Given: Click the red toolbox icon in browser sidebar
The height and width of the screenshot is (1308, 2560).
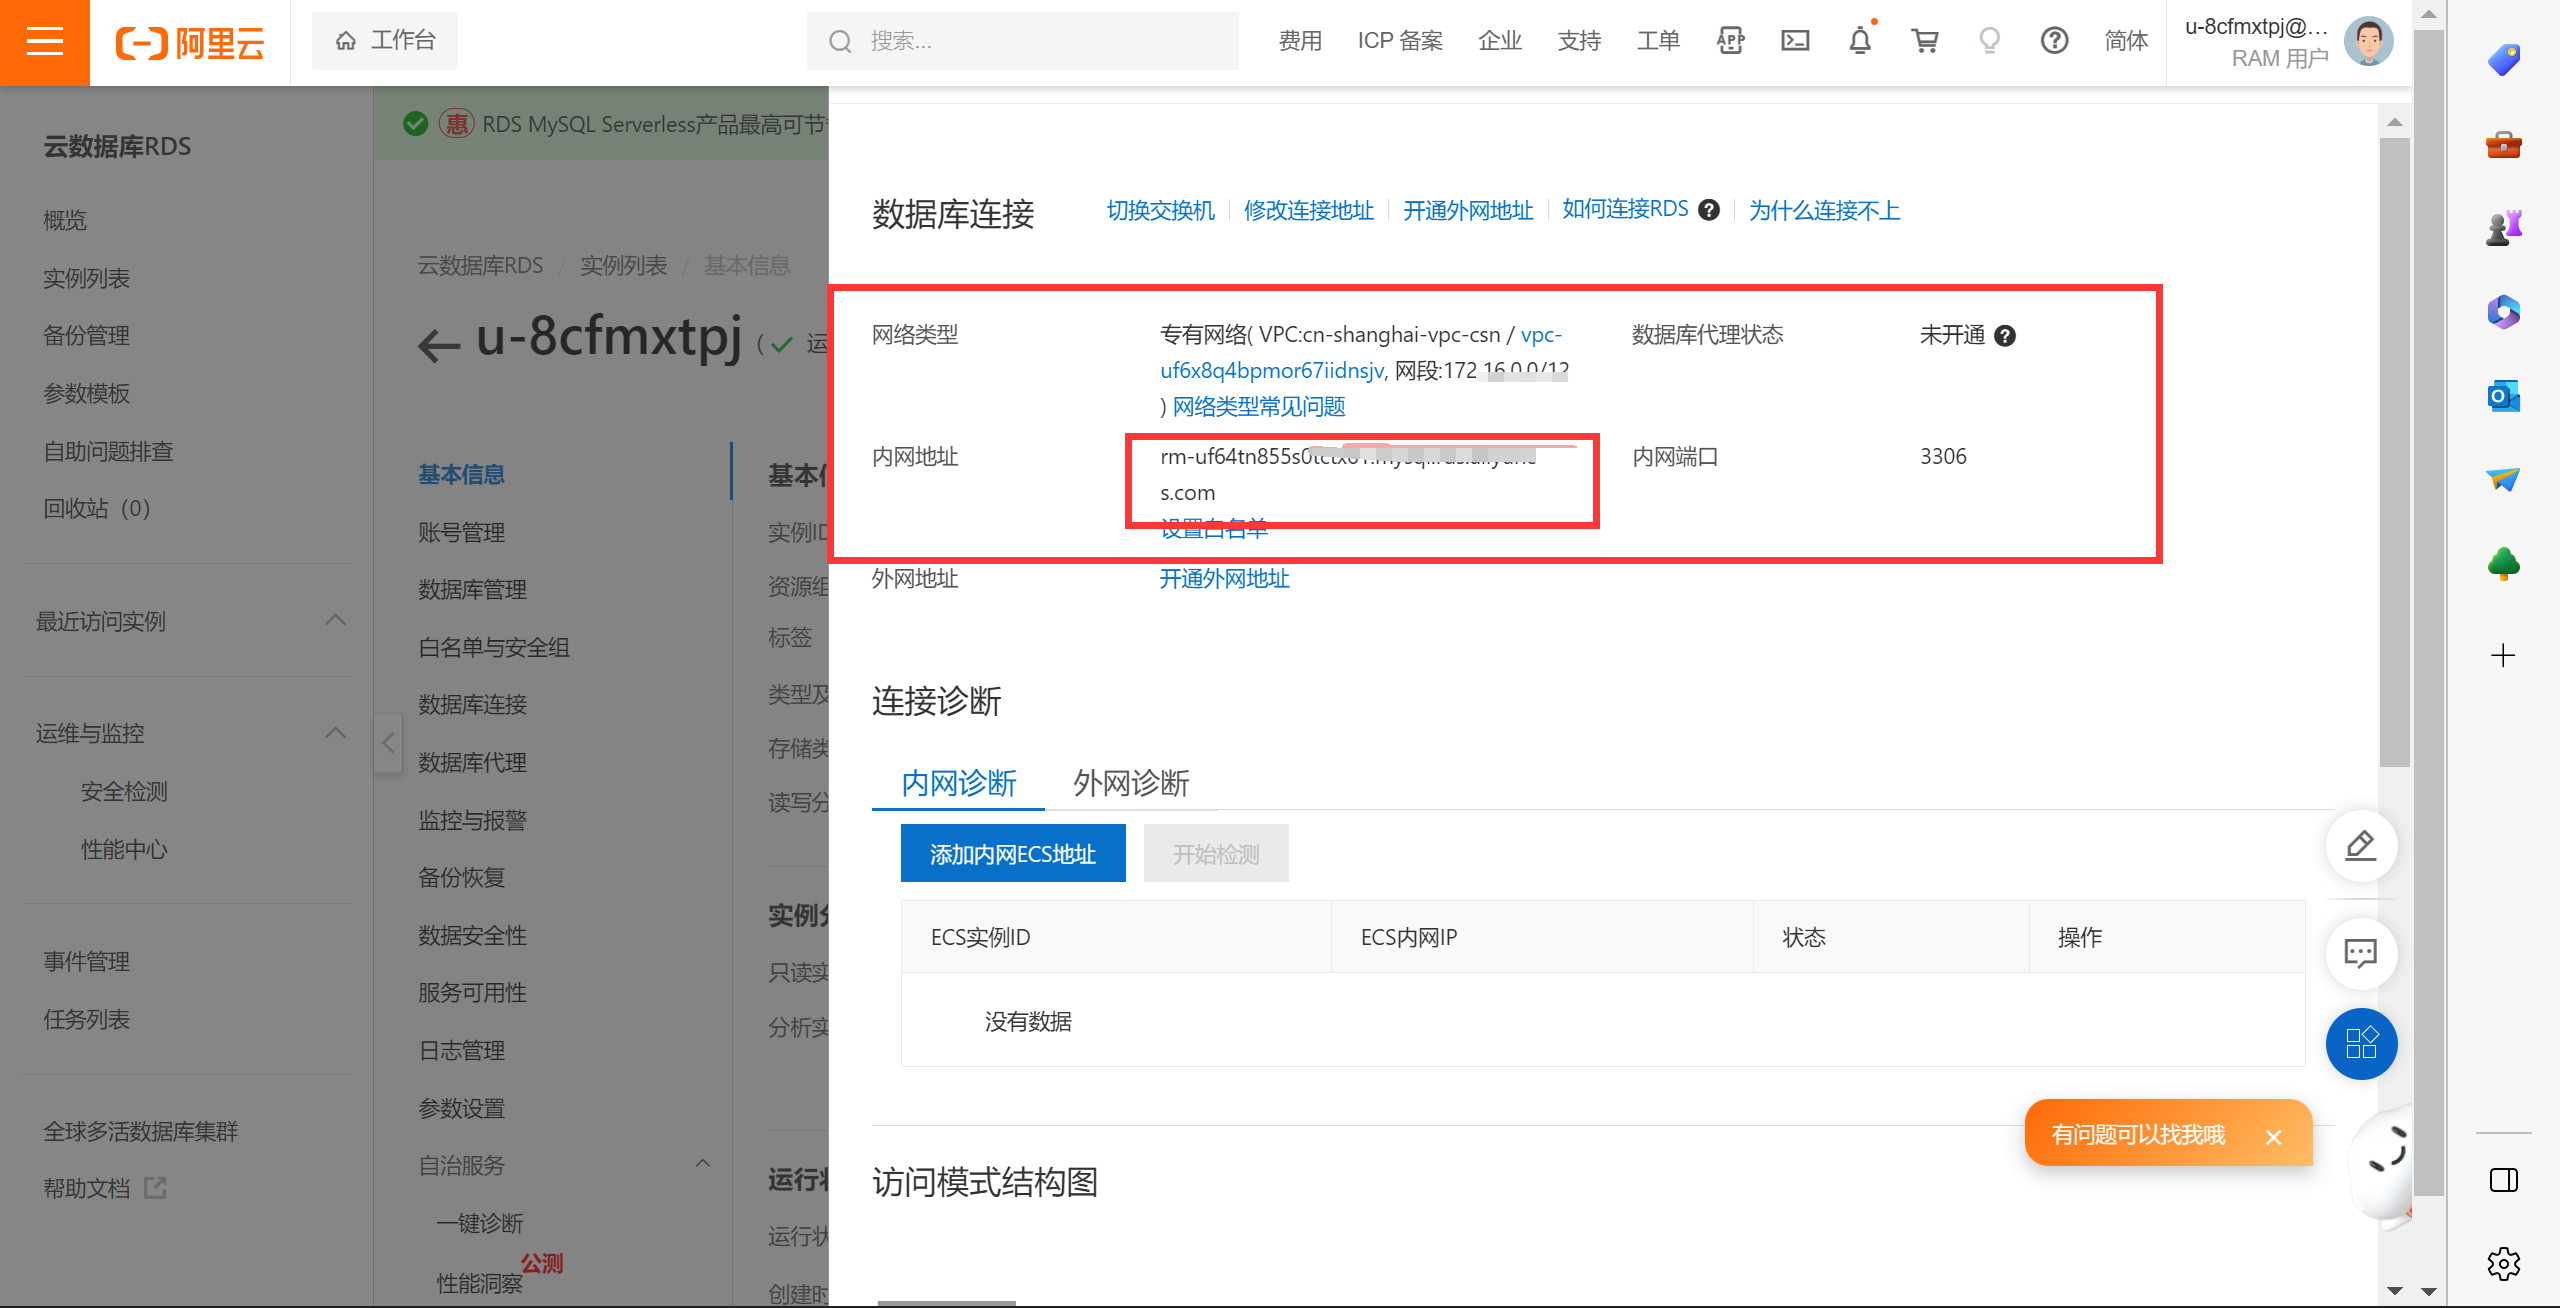Looking at the screenshot, I should click(2504, 145).
